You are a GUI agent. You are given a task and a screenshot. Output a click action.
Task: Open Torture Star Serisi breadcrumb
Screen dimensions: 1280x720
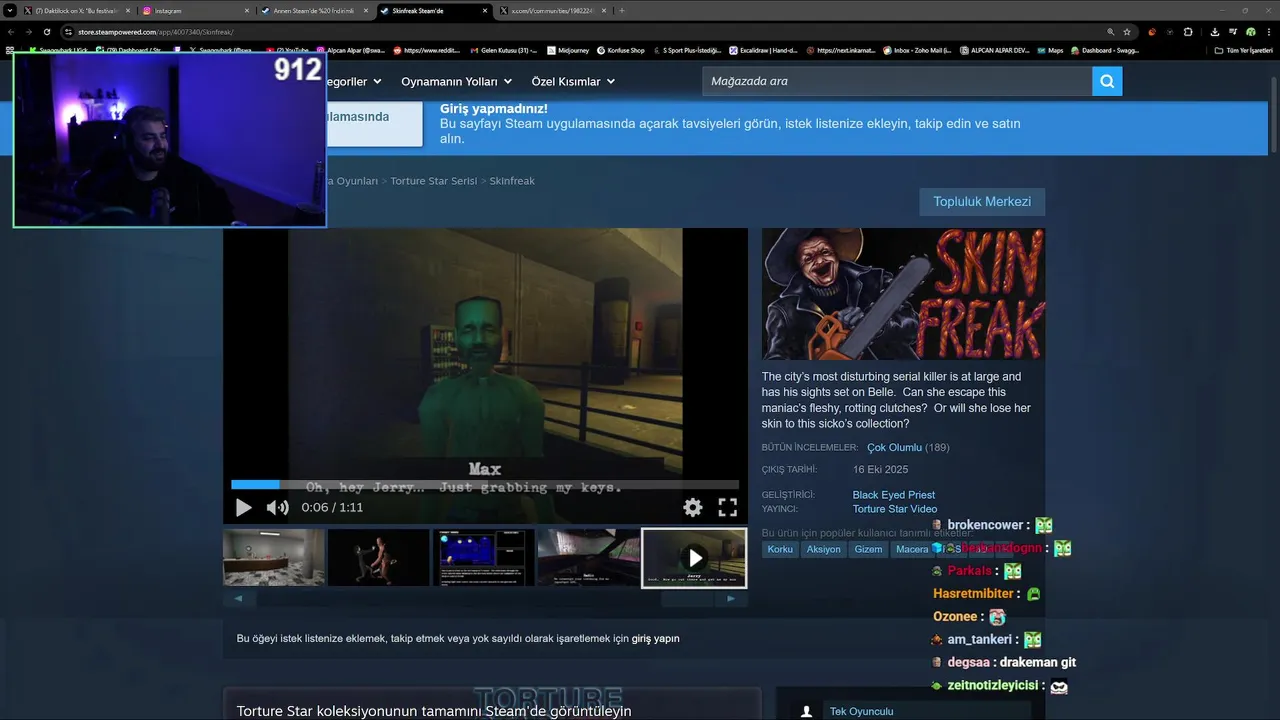434,181
